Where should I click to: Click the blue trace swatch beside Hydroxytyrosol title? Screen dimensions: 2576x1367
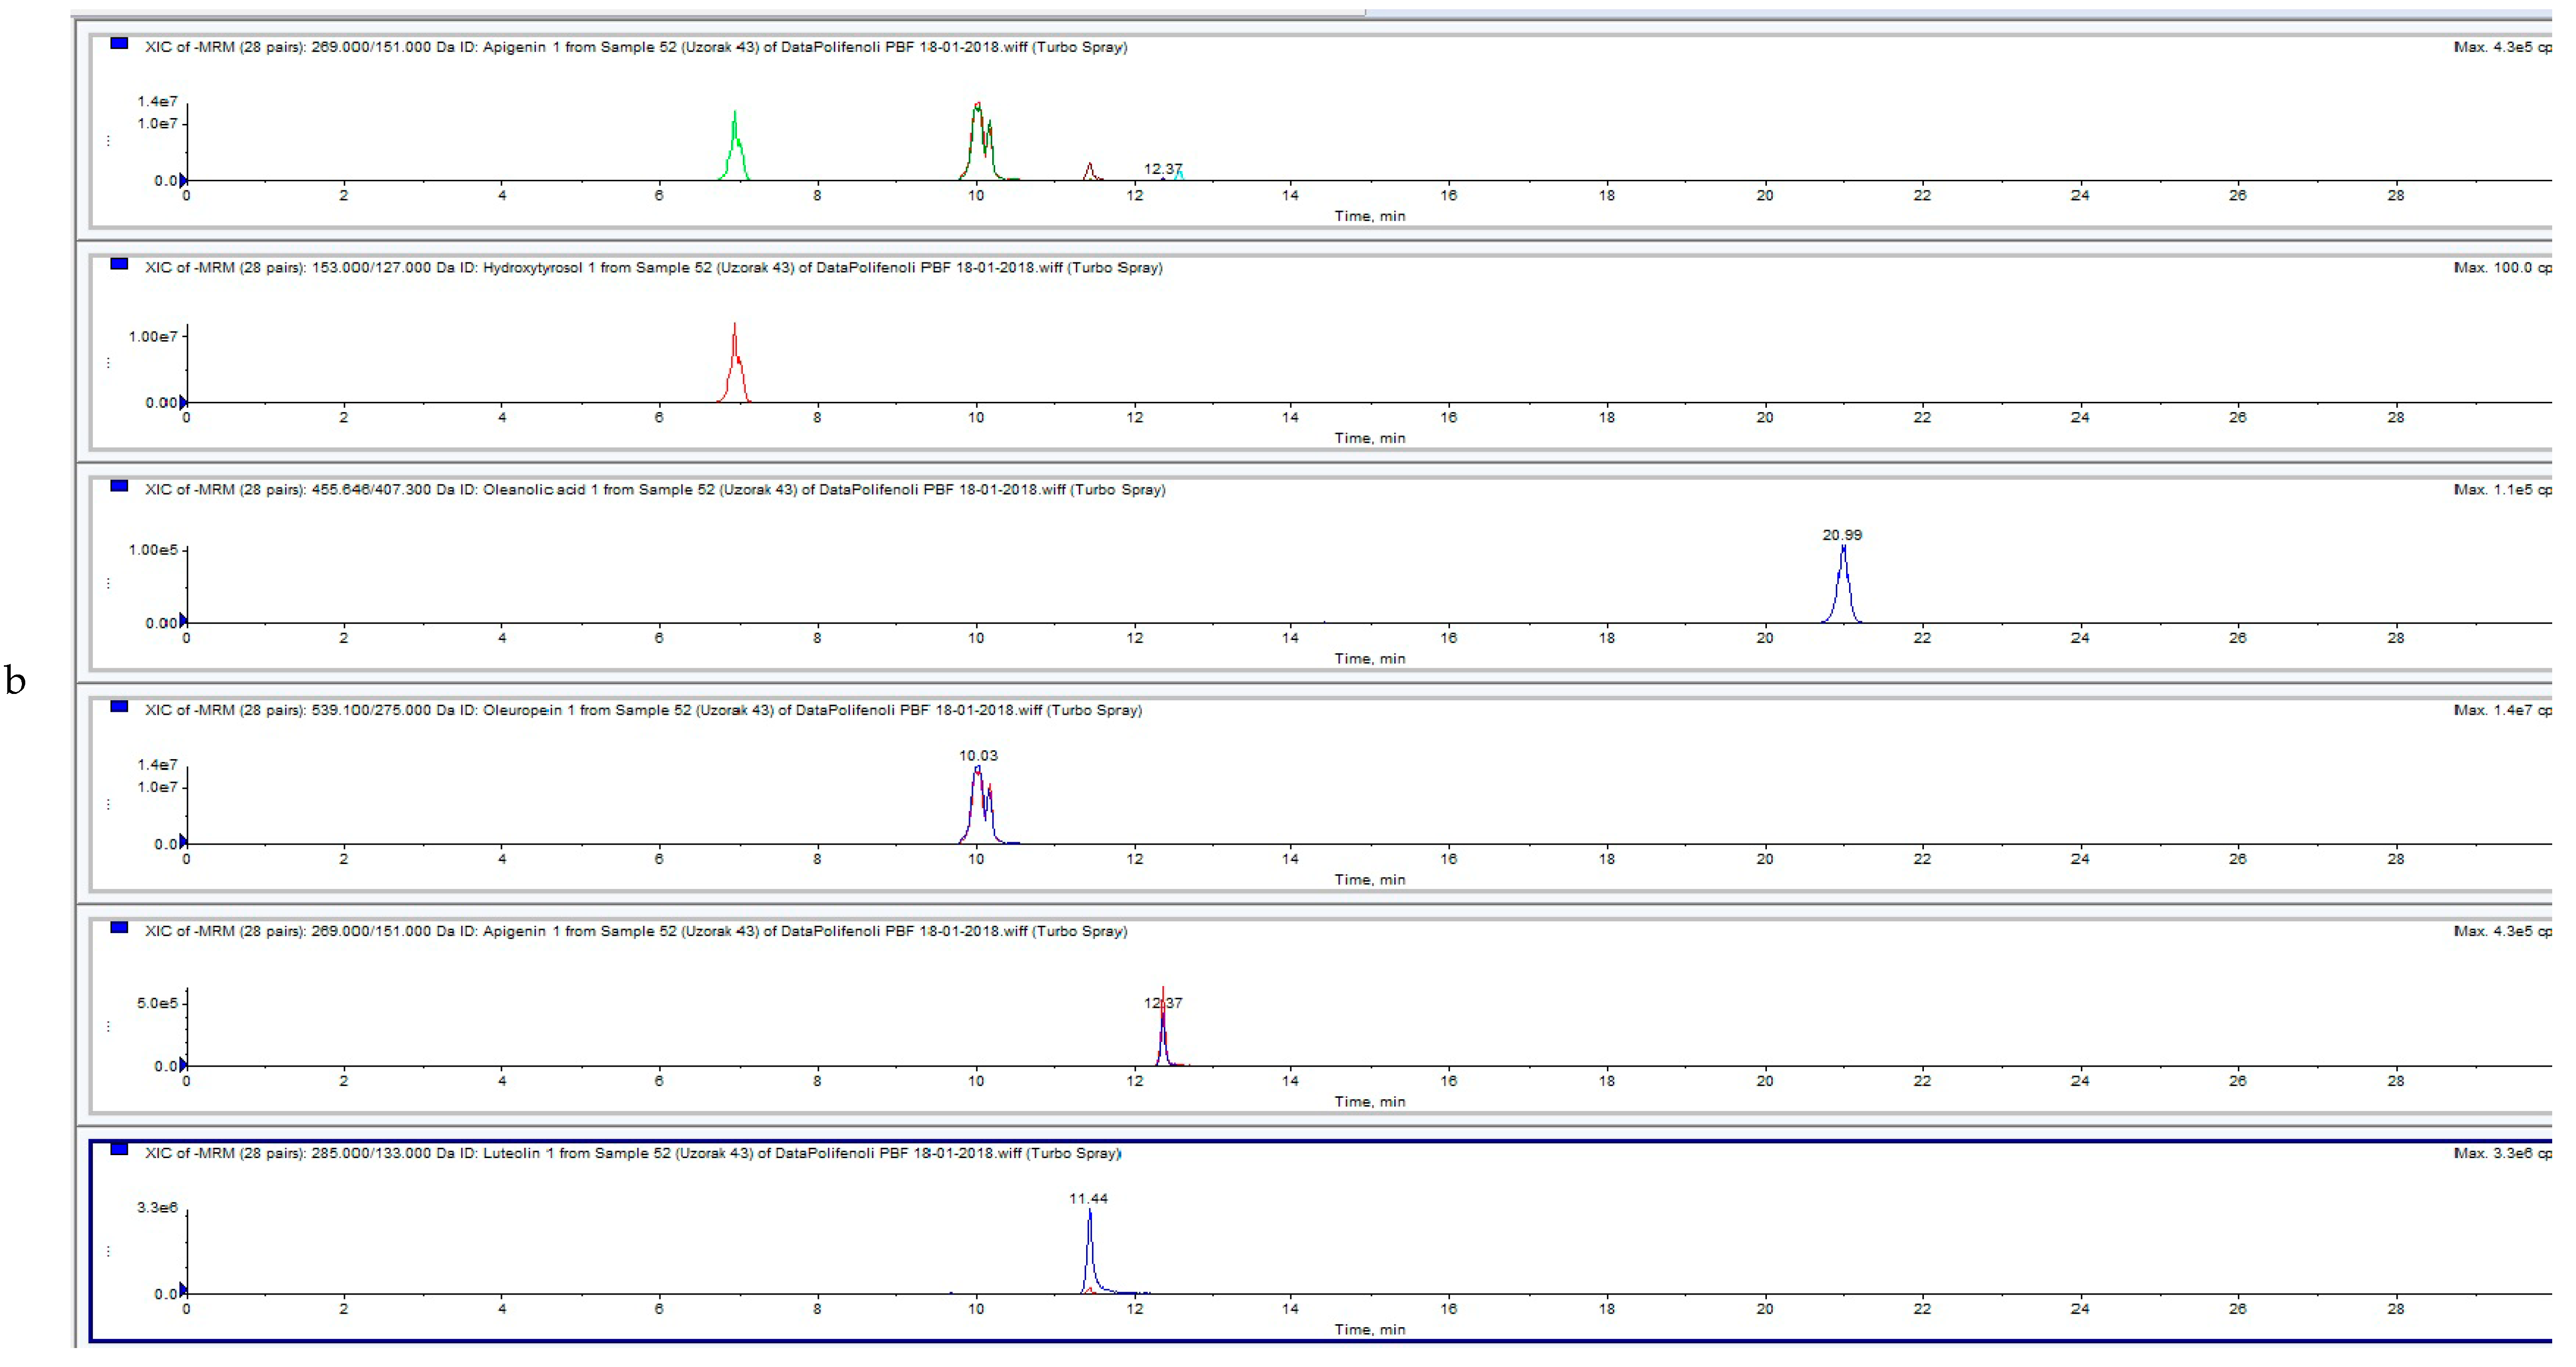click(x=119, y=264)
